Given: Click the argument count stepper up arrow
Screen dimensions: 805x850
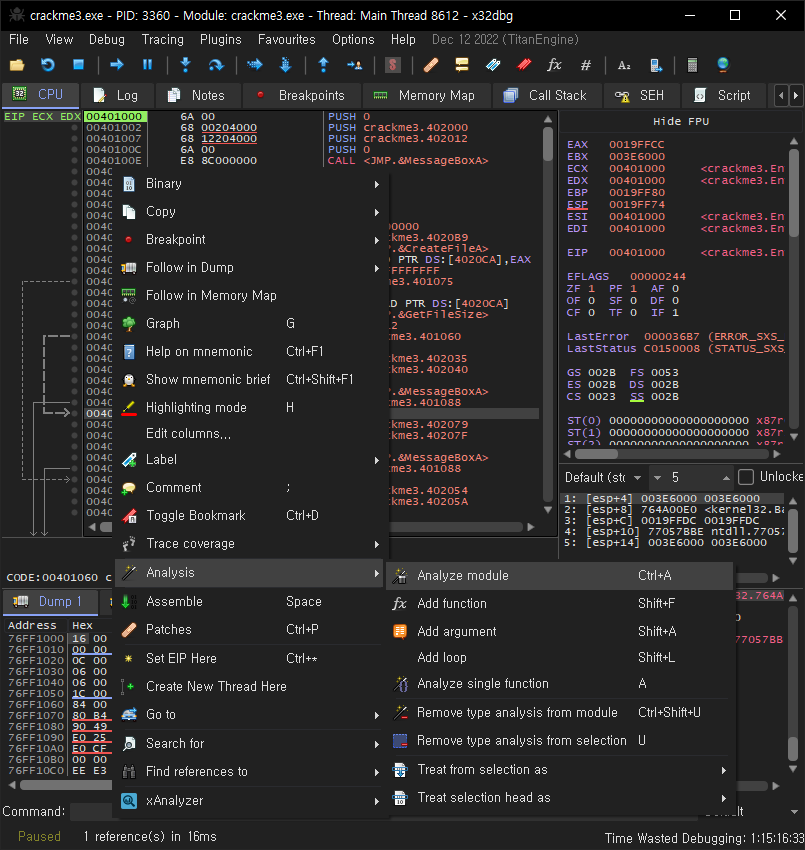Looking at the screenshot, I should pyautogui.click(x=726, y=478).
